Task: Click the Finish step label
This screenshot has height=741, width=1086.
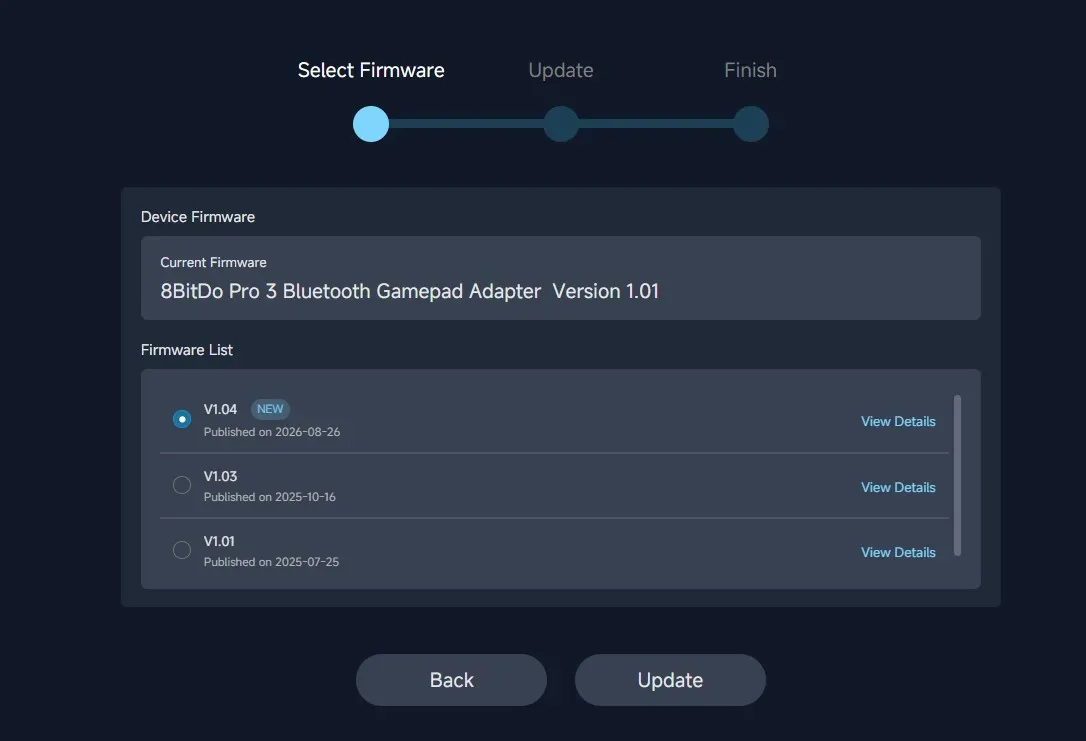Action: point(750,70)
